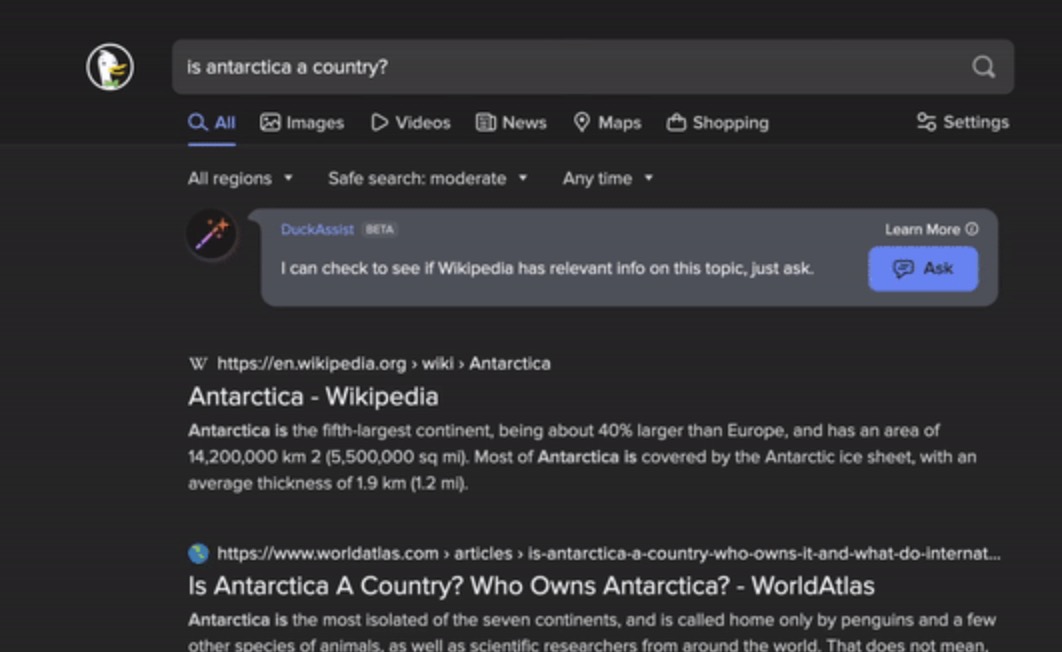Switch to the Shopping tab
This screenshot has height=652, width=1062.
[718, 123]
